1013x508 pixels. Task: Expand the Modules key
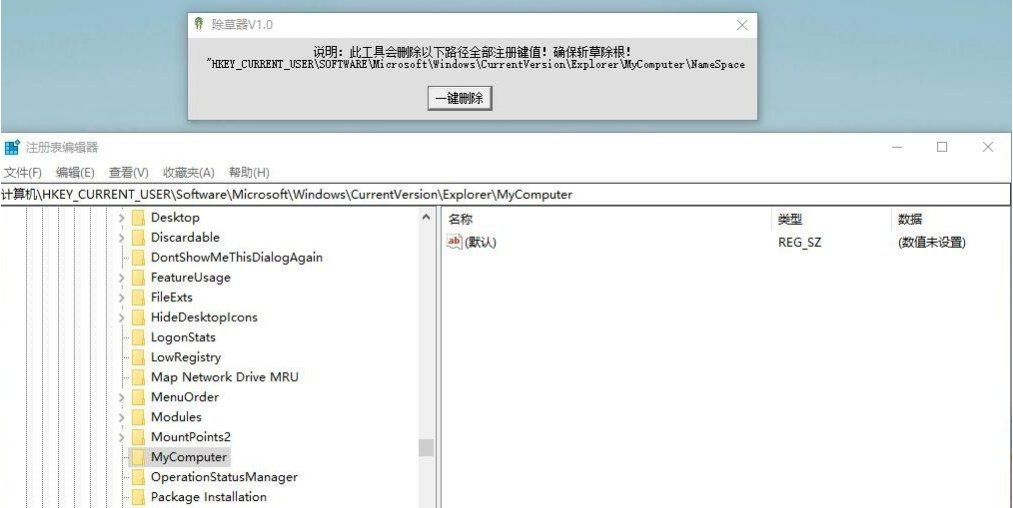point(121,417)
